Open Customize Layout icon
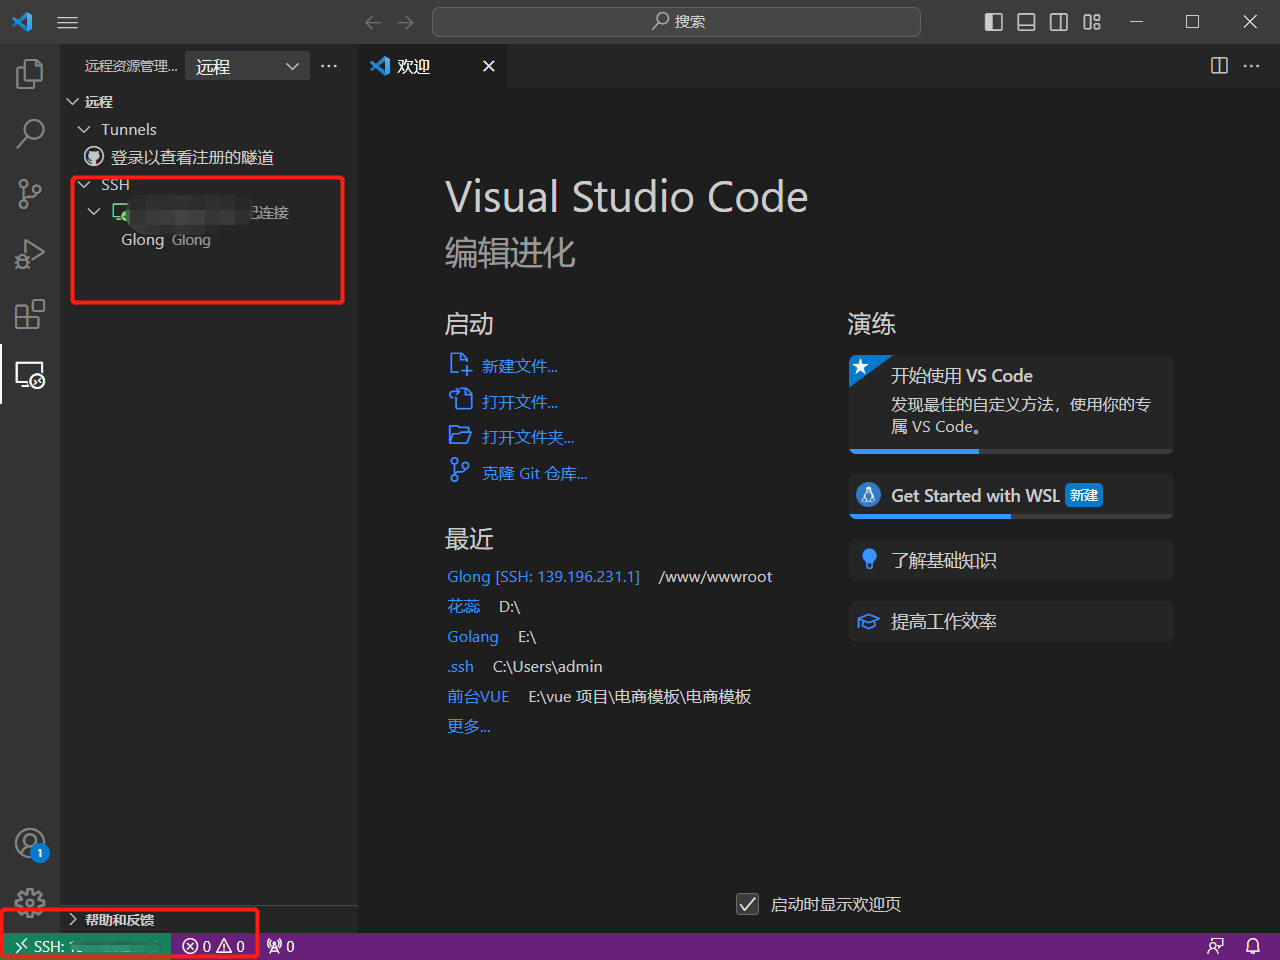Viewport: 1280px width, 960px height. tap(1092, 22)
